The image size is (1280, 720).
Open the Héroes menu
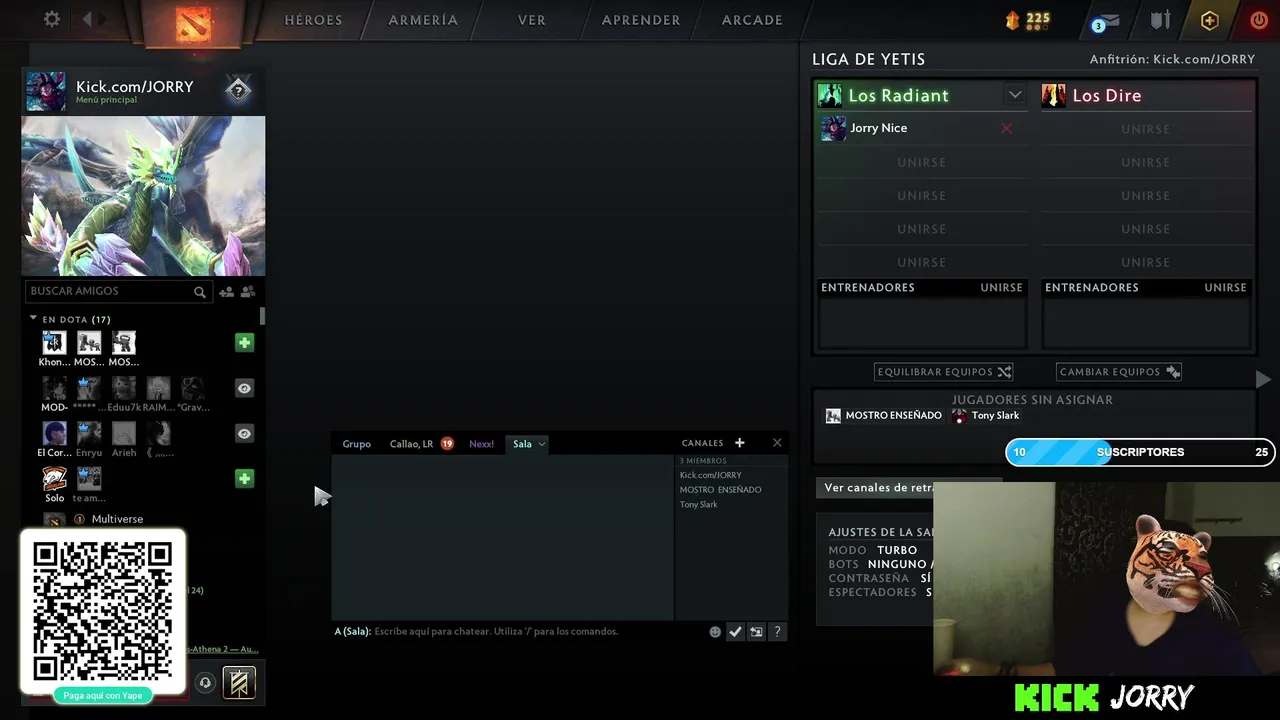313,20
